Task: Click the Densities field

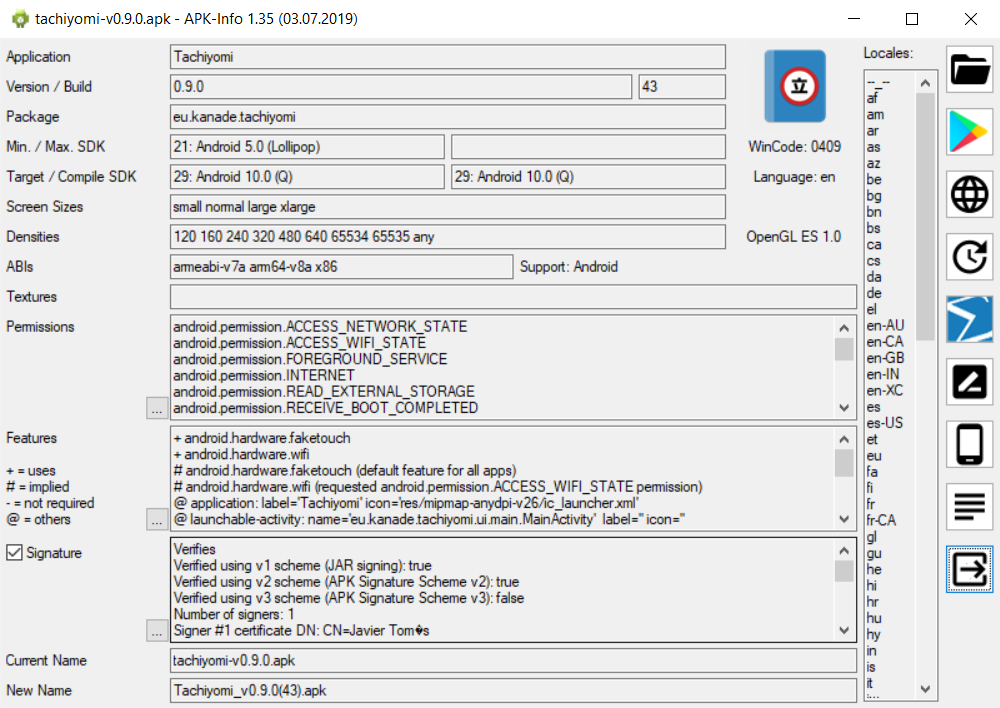Action: tap(448, 237)
